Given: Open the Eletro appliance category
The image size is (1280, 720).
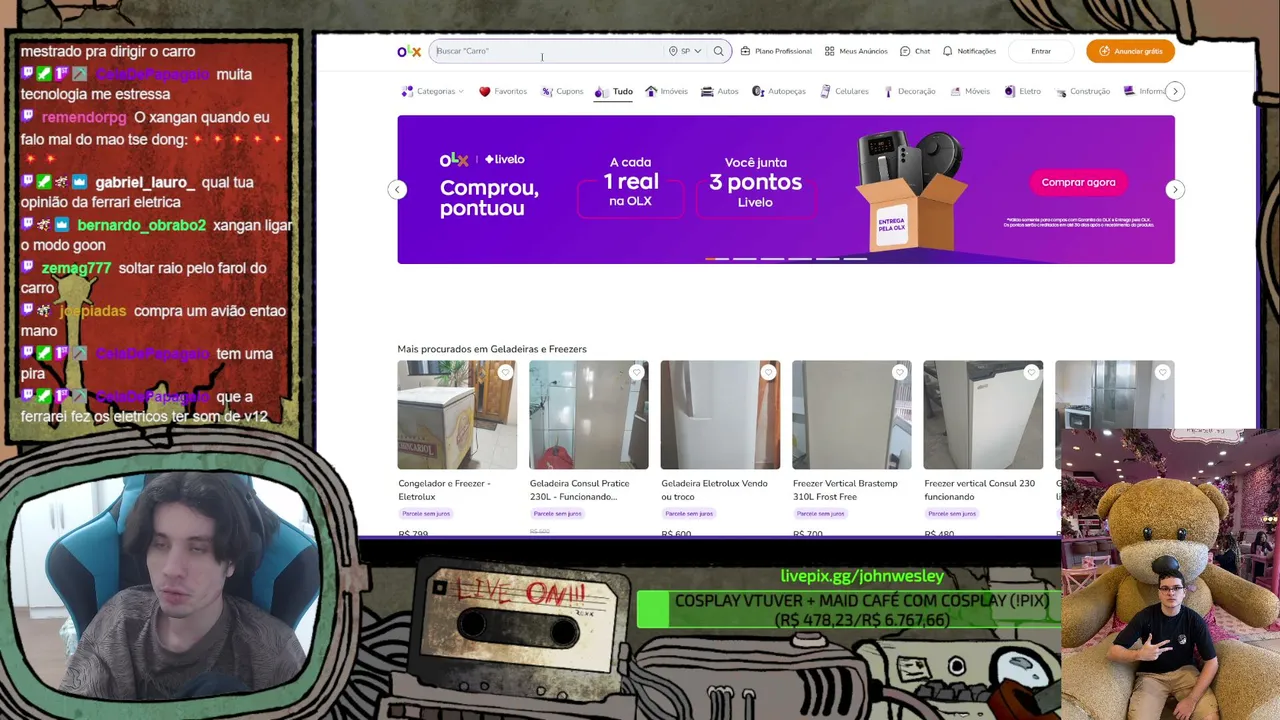Looking at the screenshot, I should [x=1023, y=91].
